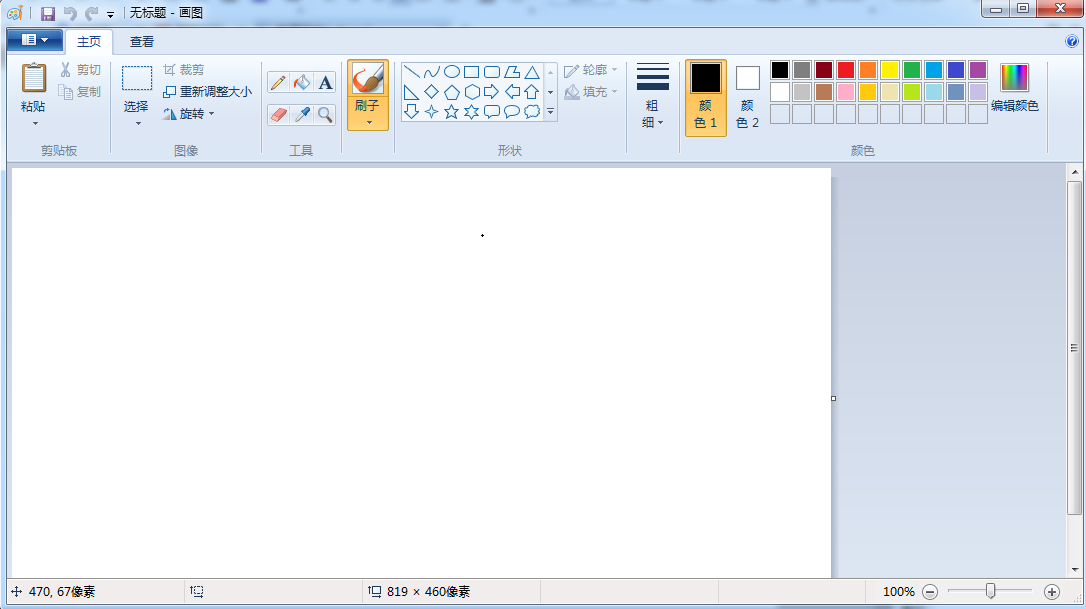
Task: Click 重新调整大小 (Resize) button
Action: click(x=207, y=91)
